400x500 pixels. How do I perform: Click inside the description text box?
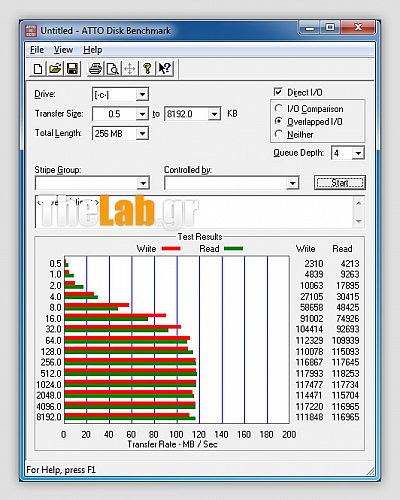coord(194,212)
